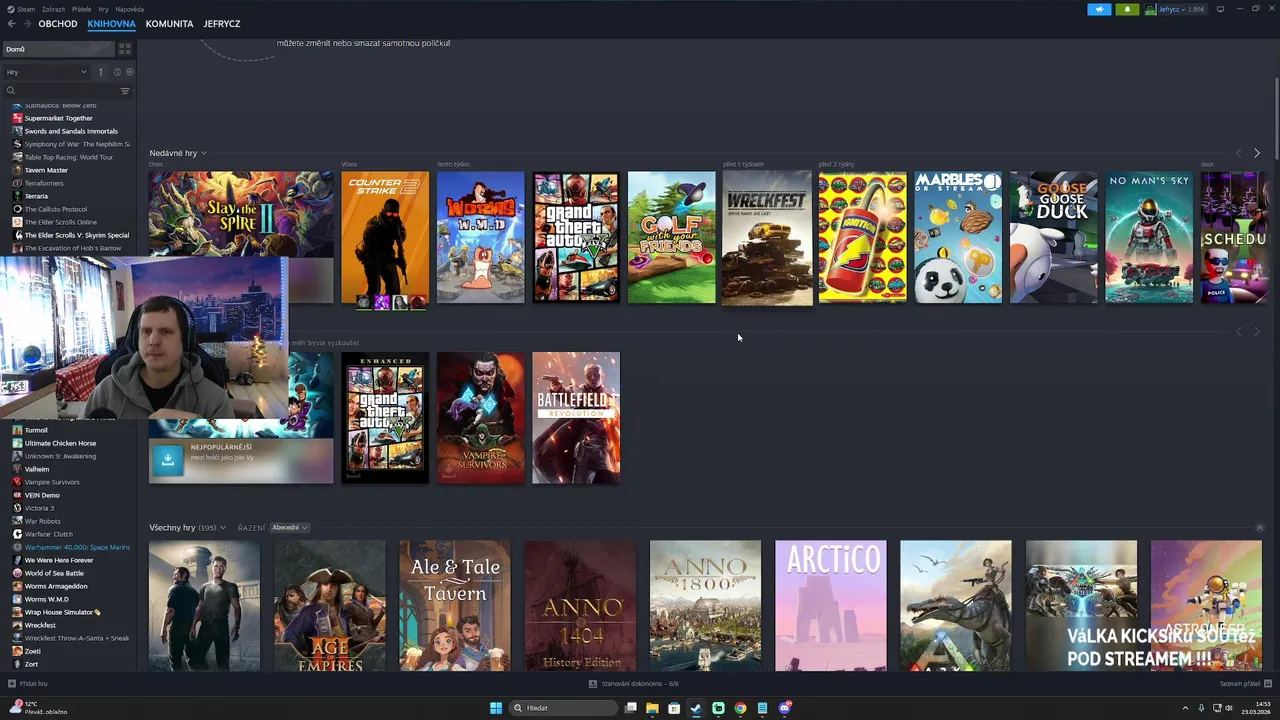Screen dimensions: 1280x720
Task: Expand the Hry filter dropdown
Action: pos(46,72)
